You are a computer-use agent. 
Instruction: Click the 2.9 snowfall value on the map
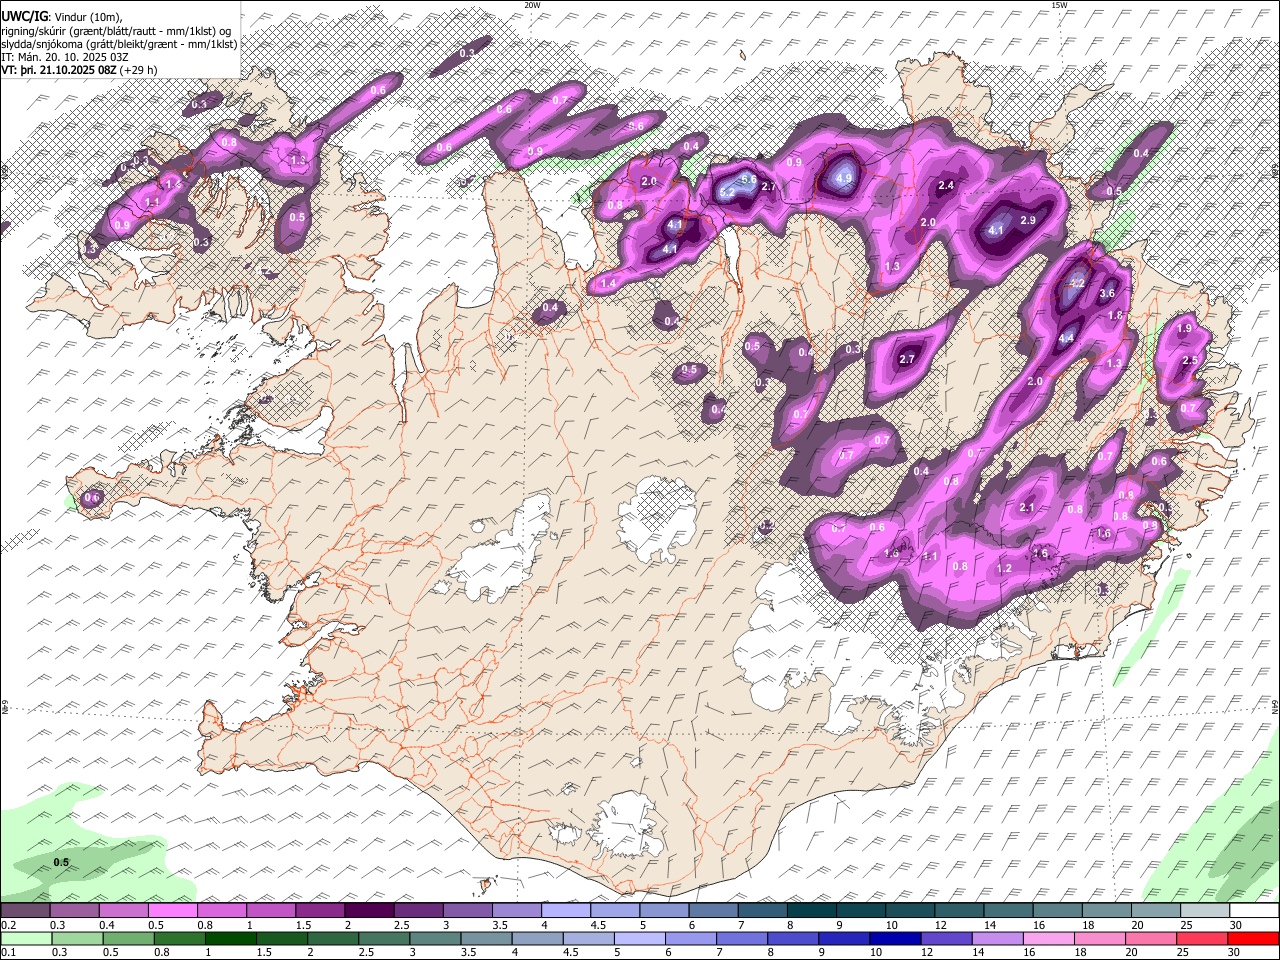(1028, 220)
